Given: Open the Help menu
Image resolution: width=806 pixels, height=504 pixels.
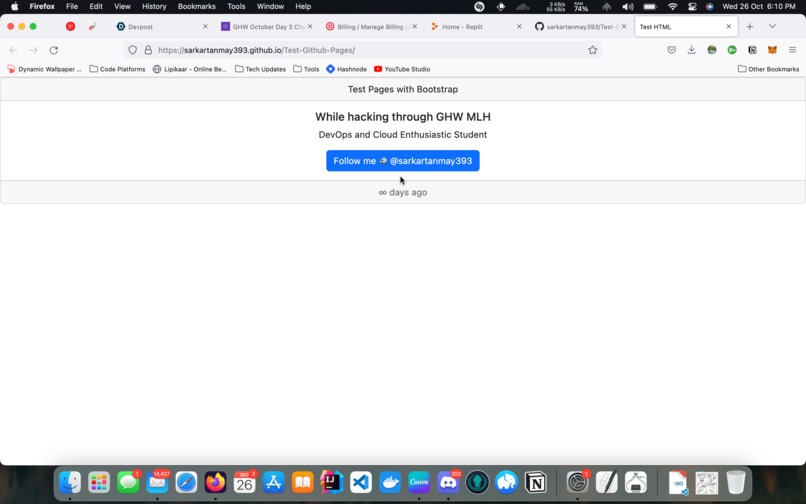Looking at the screenshot, I should [x=303, y=7].
